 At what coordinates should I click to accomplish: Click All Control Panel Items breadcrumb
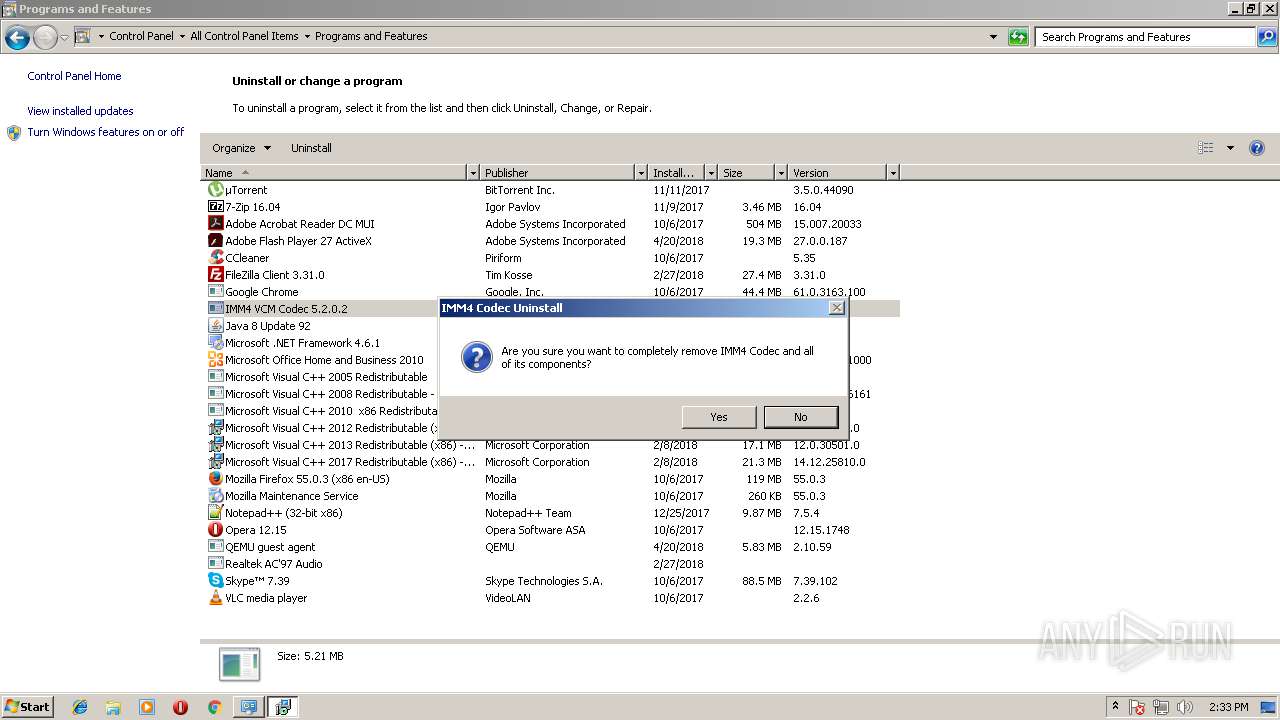click(x=244, y=36)
